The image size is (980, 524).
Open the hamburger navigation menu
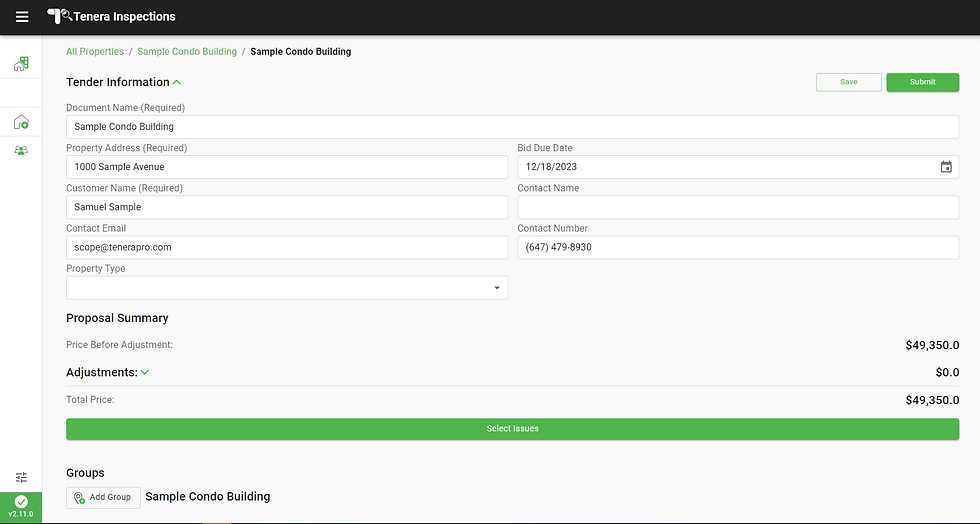pos(22,17)
